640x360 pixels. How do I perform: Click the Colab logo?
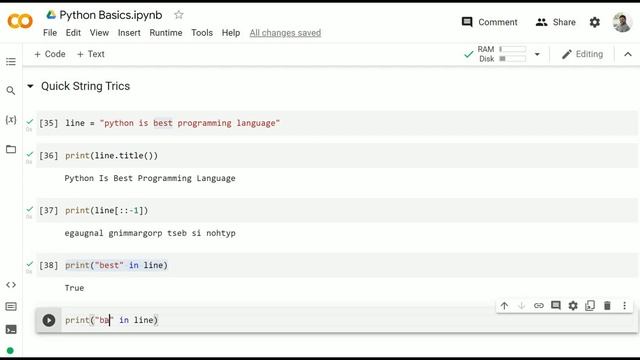(20, 21)
